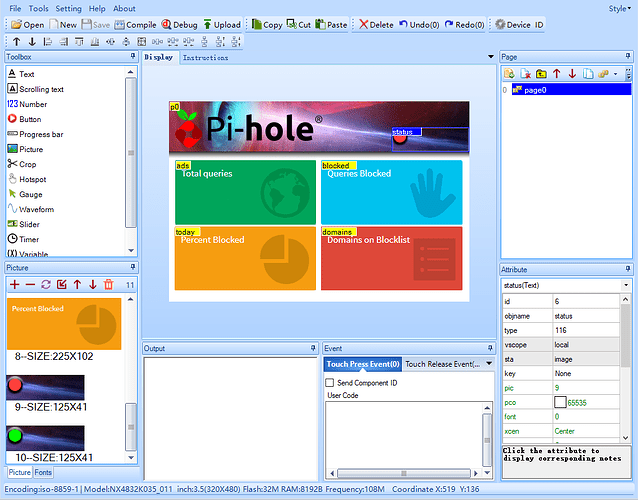Click the Same size icon in the alignment toolbar
This screenshot has width=638, height=500.
click(142, 41)
